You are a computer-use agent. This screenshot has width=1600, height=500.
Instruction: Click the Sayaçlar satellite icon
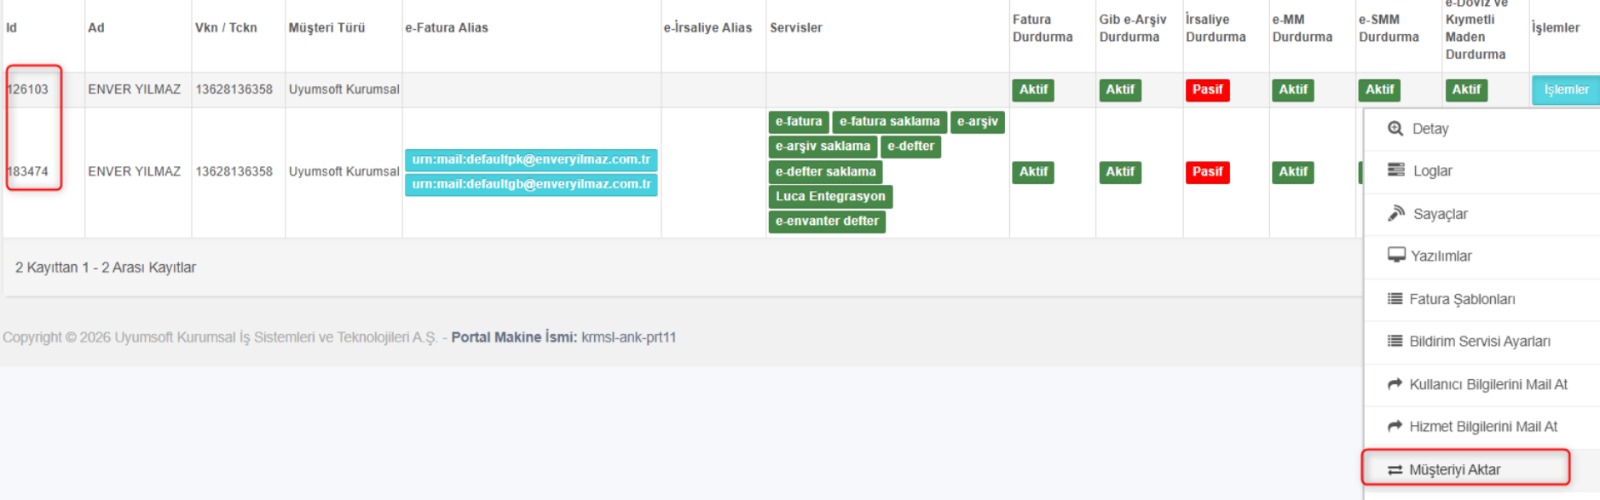tap(1396, 214)
